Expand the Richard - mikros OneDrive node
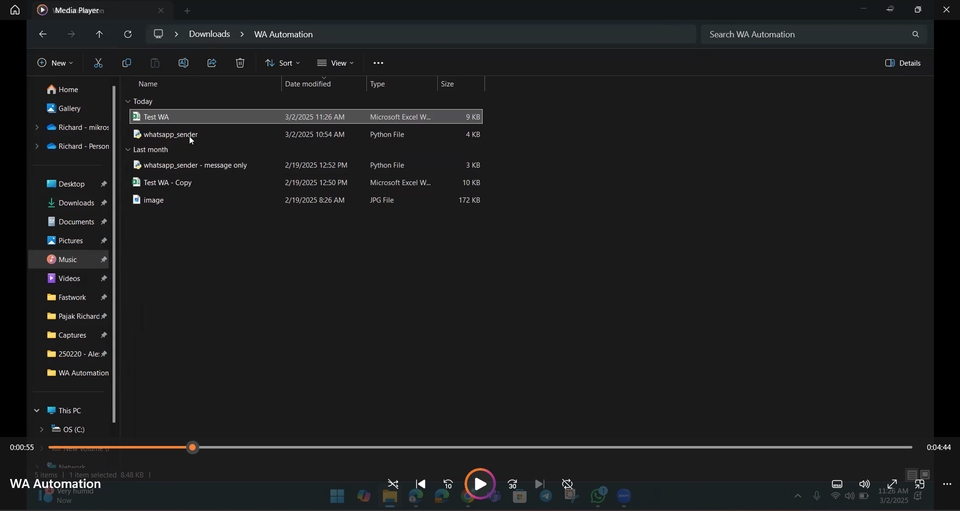 [37, 127]
